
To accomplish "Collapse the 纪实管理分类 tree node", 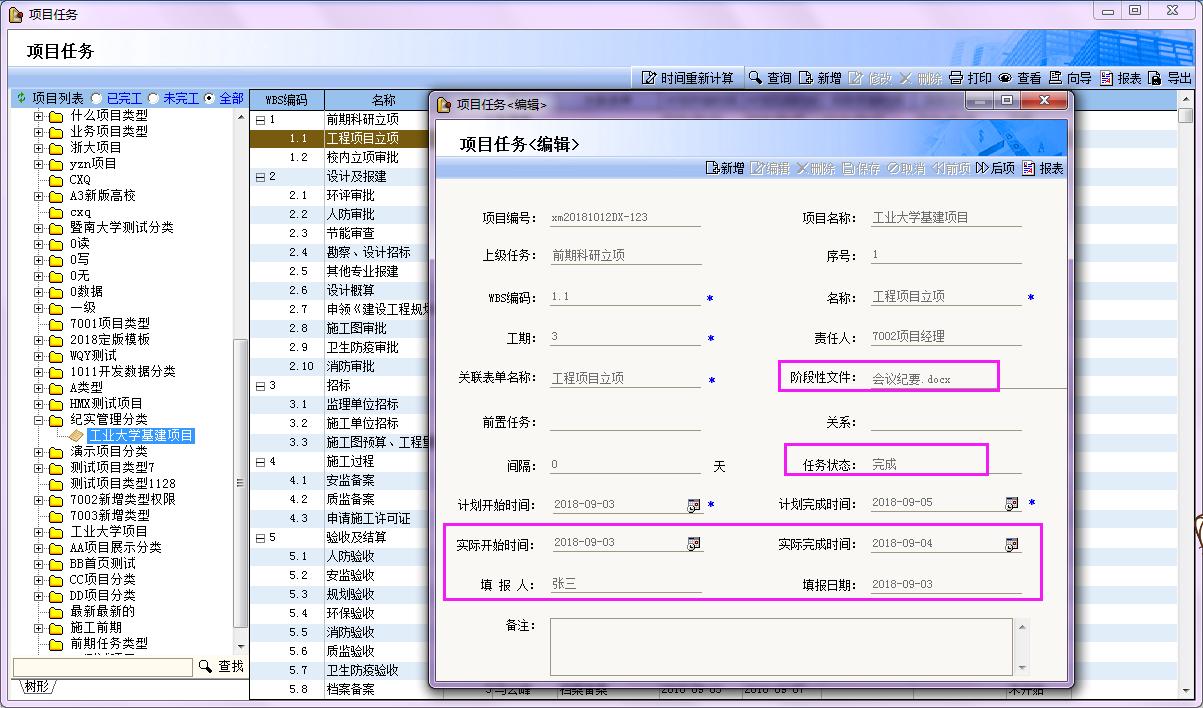I will tap(39, 420).
